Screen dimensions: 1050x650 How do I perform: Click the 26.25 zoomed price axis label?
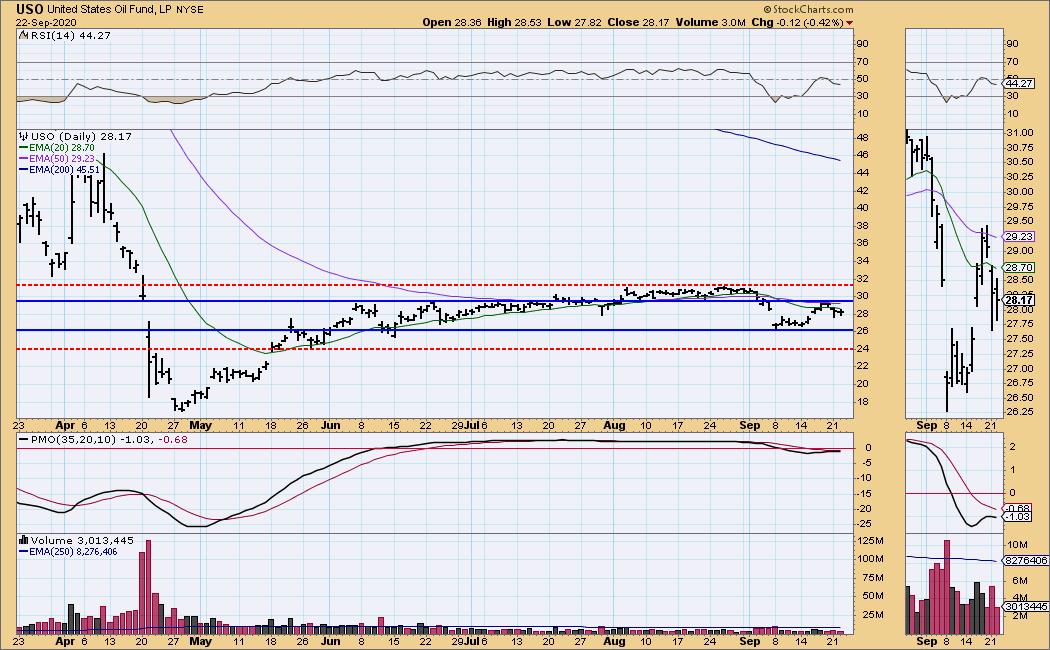(1019, 412)
